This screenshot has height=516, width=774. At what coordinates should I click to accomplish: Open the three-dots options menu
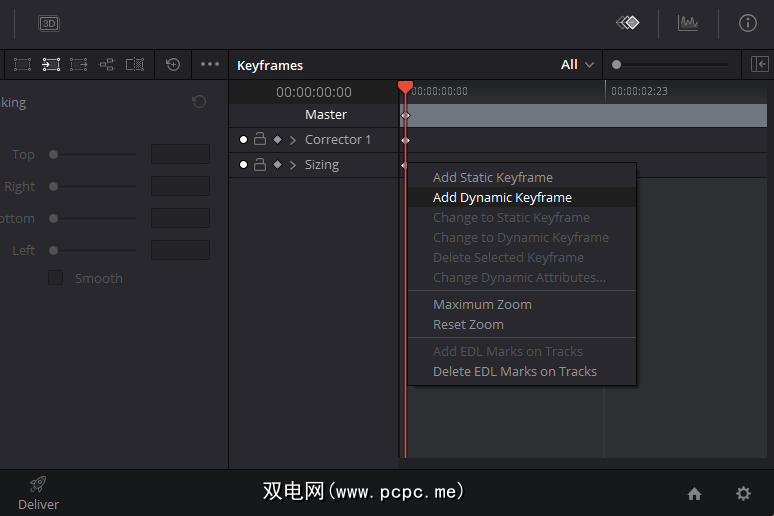[x=210, y=65]
